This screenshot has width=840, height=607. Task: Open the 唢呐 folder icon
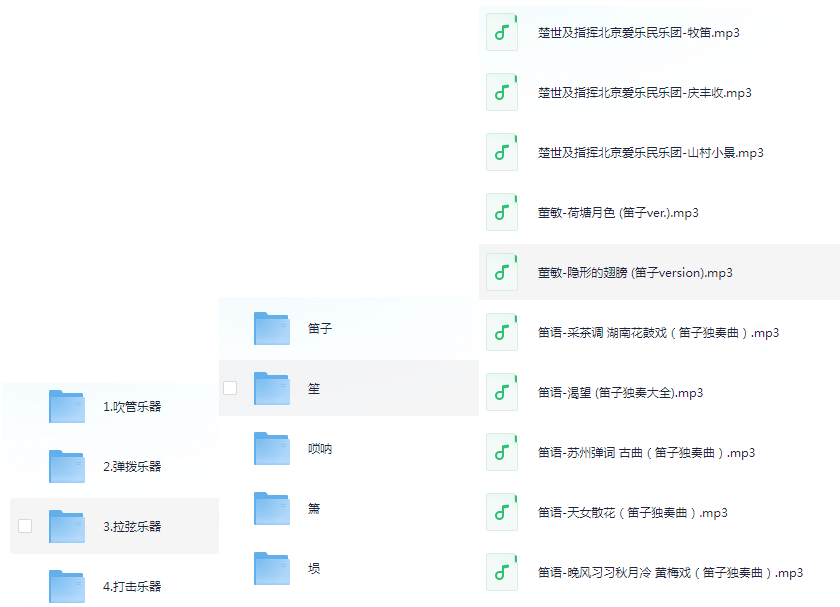[271, 448]
